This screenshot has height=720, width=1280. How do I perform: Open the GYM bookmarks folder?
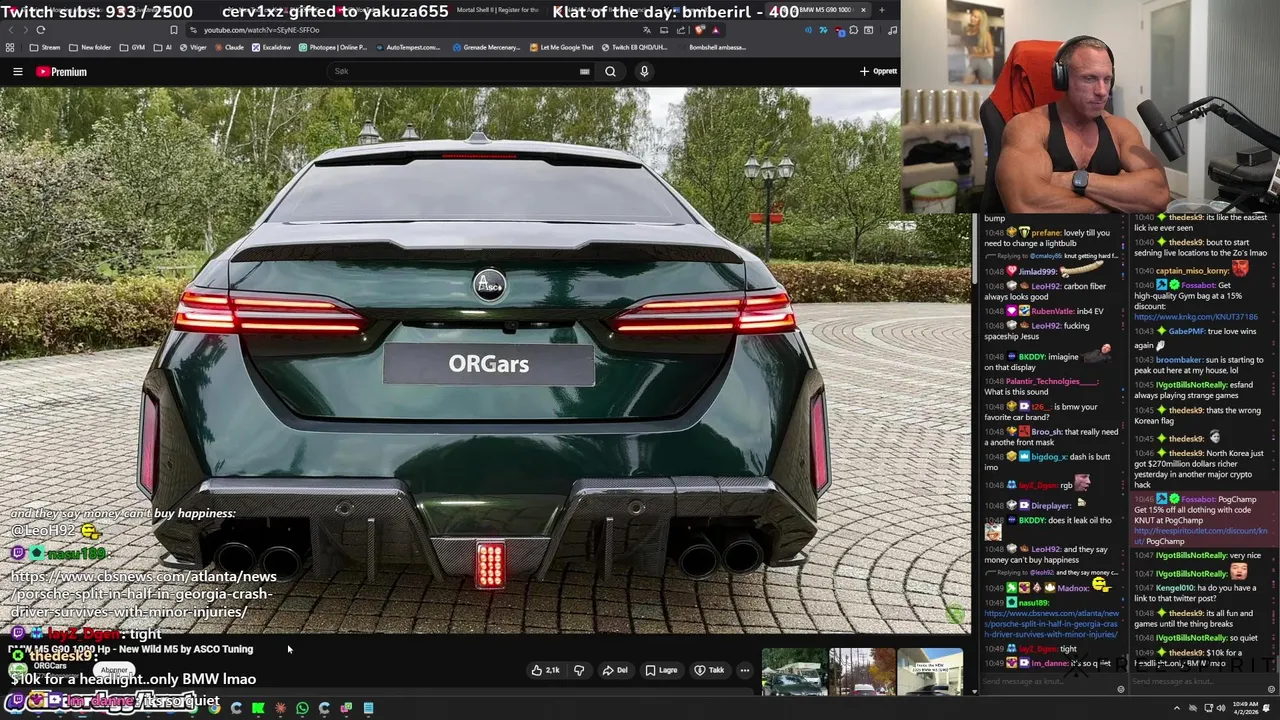pyautogui.click(x=132, y=47)
